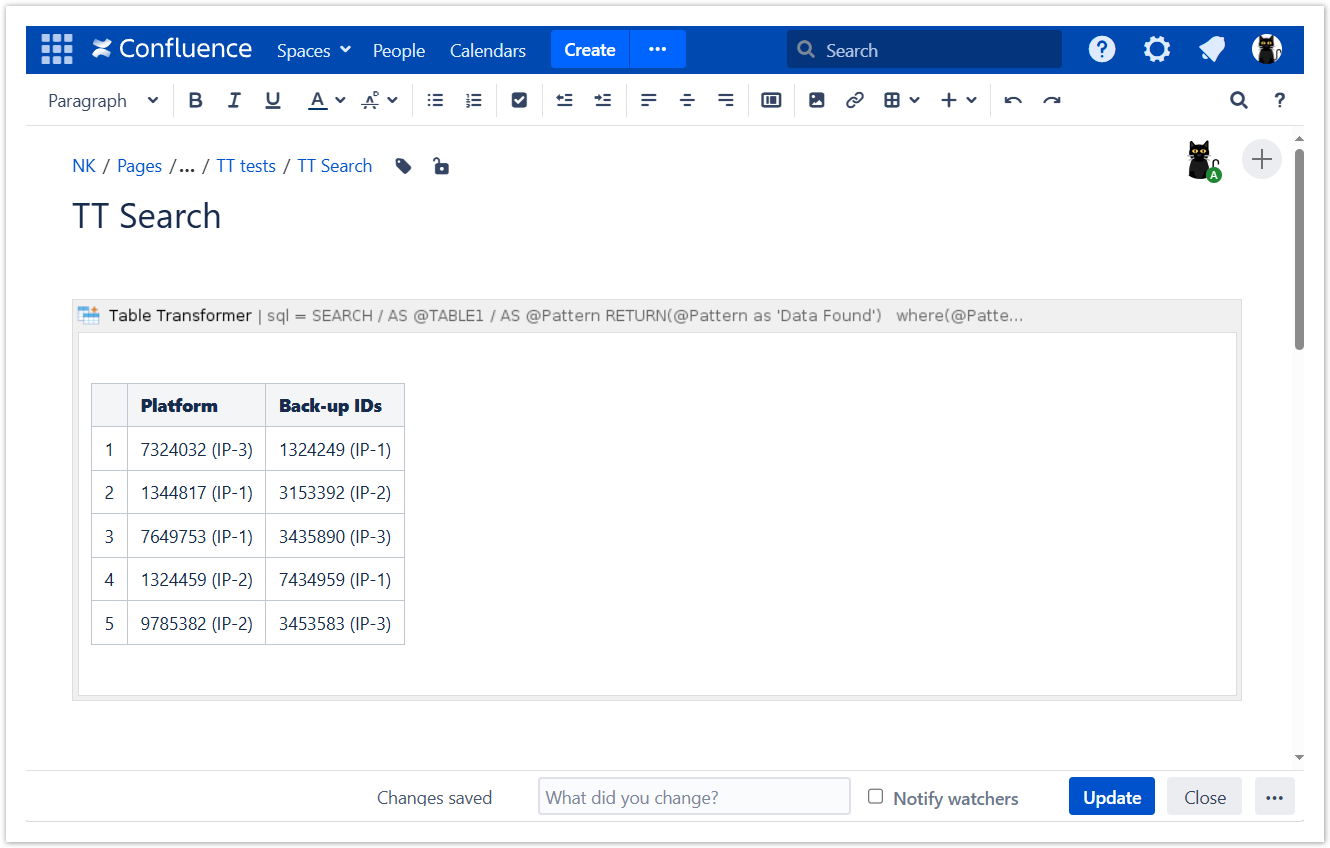Go to Calendars
This screenshot has width=1330, height=848.
[488, 50]
